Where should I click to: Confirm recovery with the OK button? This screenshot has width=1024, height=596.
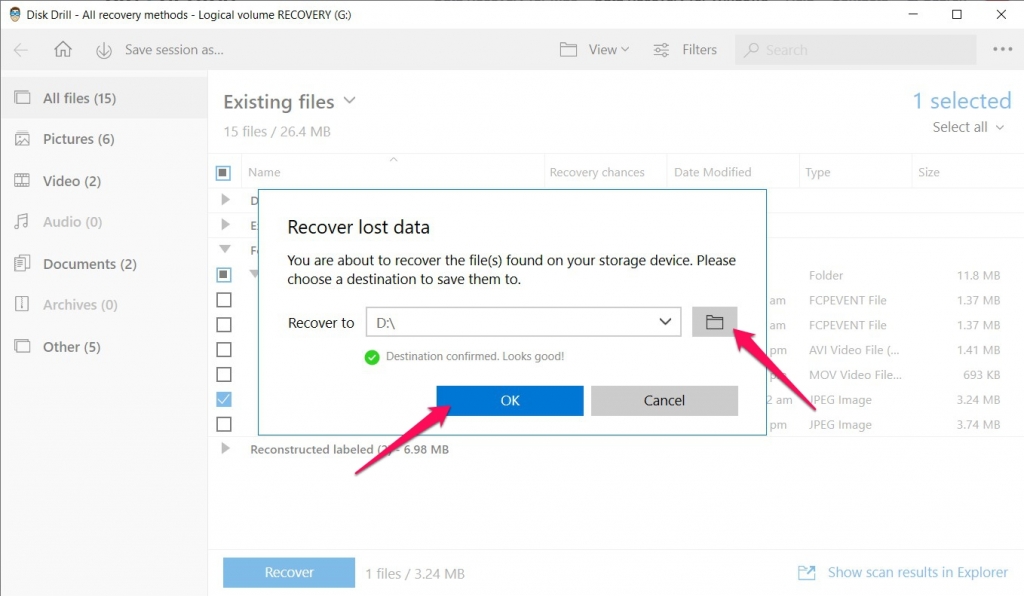point(509,400)
